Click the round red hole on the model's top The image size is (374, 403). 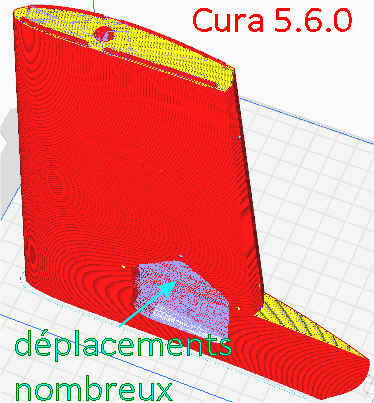pos(104,34)
